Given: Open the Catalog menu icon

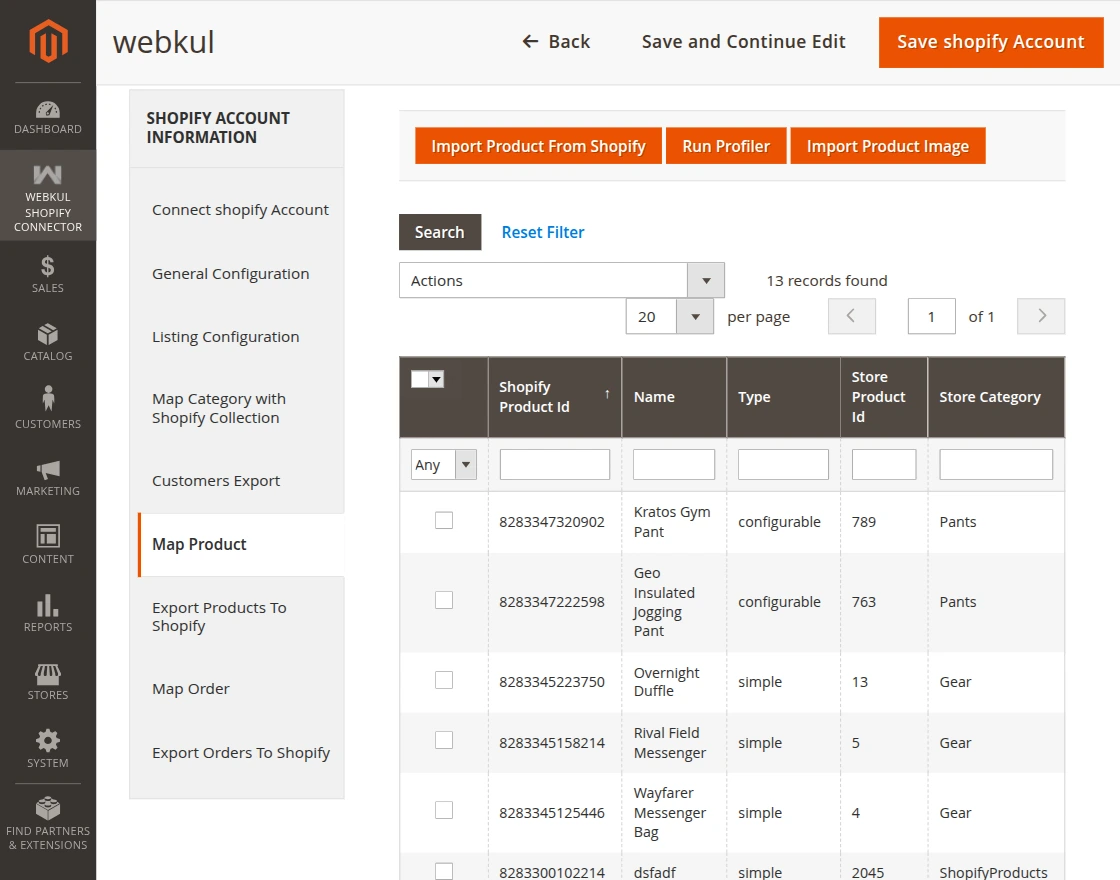Looking at the screenshot, I should [47, 340].
